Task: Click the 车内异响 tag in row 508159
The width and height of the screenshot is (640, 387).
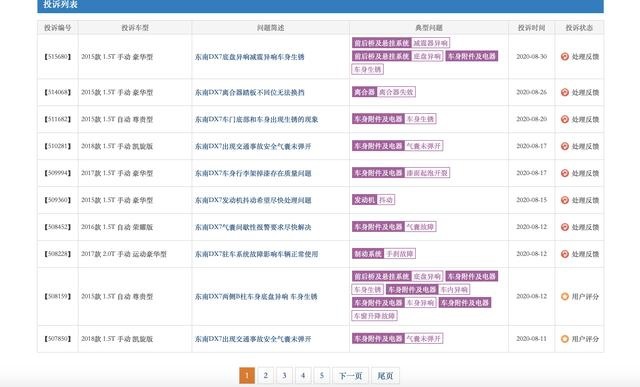Action: pos(454,289)
